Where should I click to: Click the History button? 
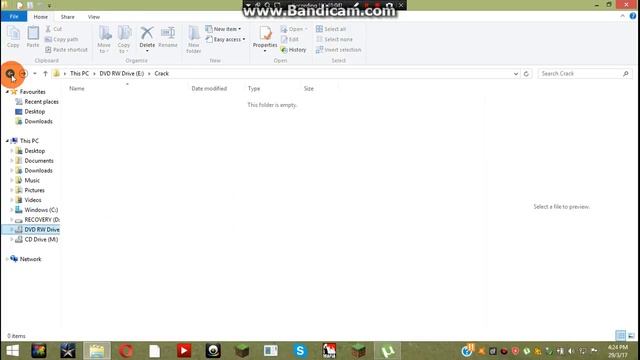pos(293,49)
